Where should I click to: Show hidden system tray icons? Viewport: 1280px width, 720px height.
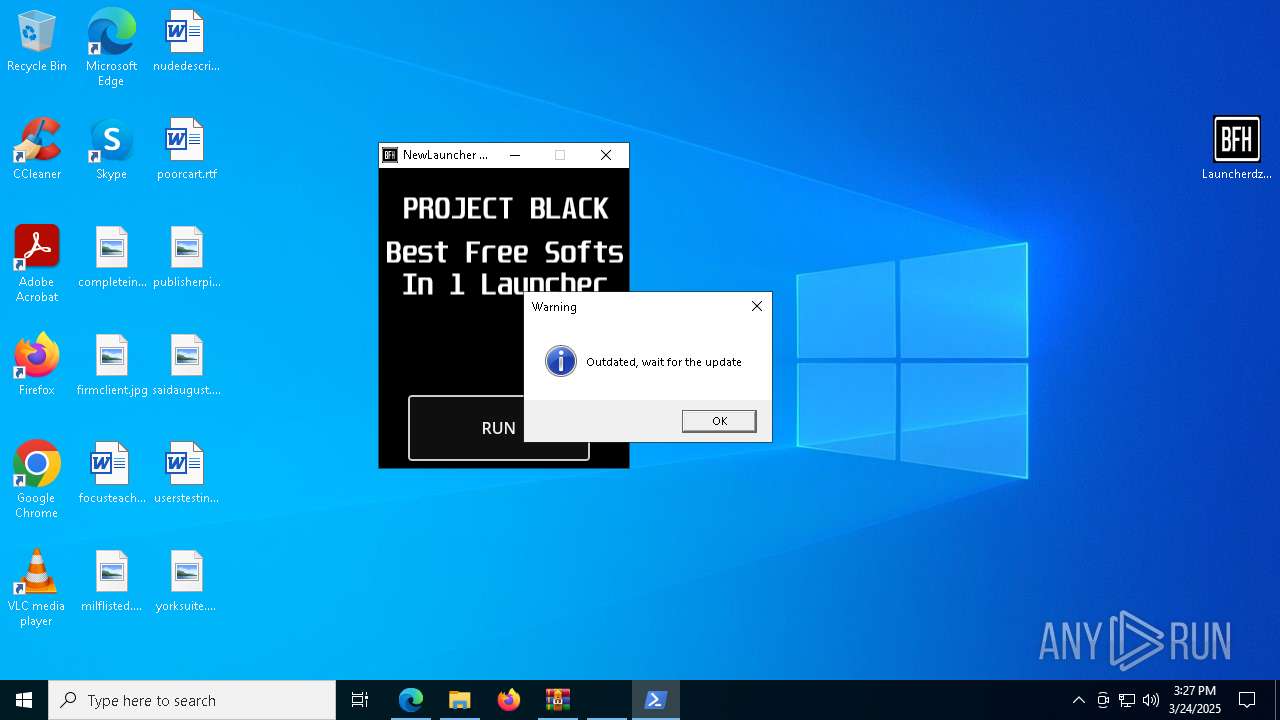pos(1078,700)
